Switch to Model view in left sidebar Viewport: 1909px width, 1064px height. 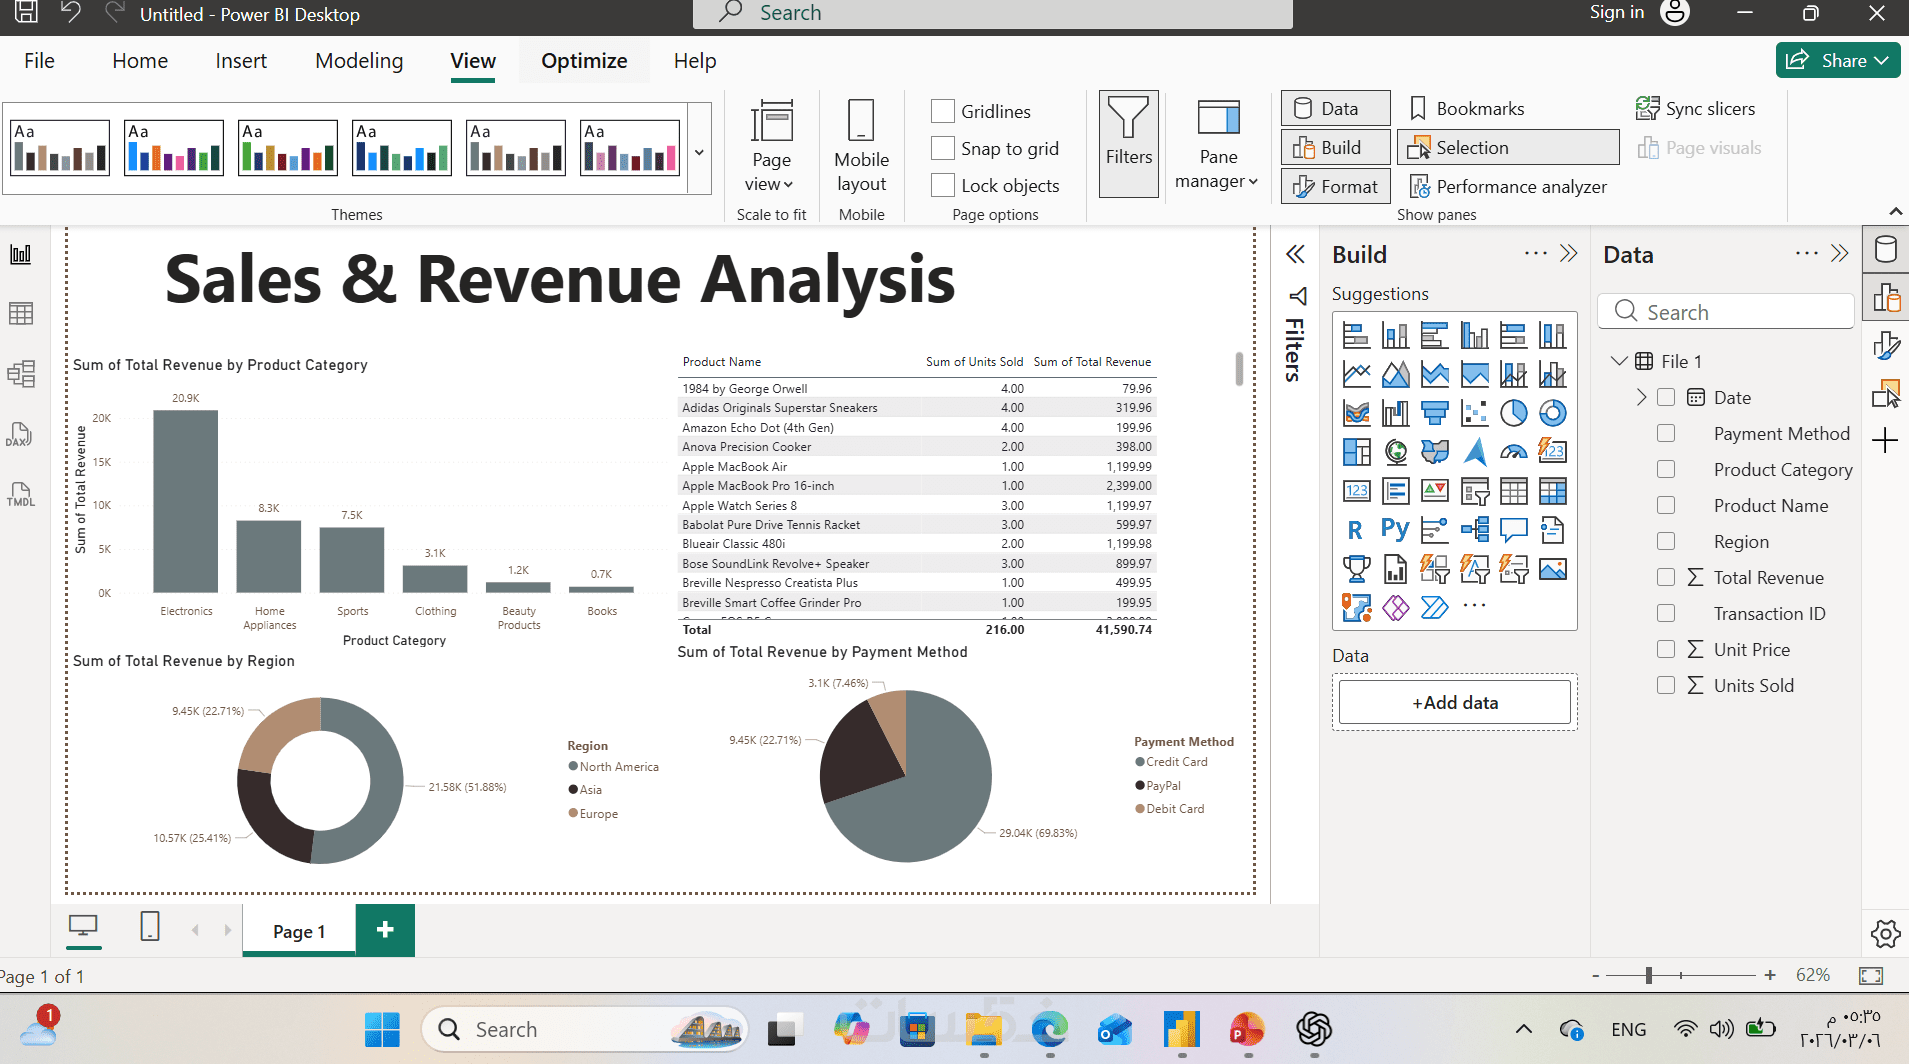tap(21, 374)
